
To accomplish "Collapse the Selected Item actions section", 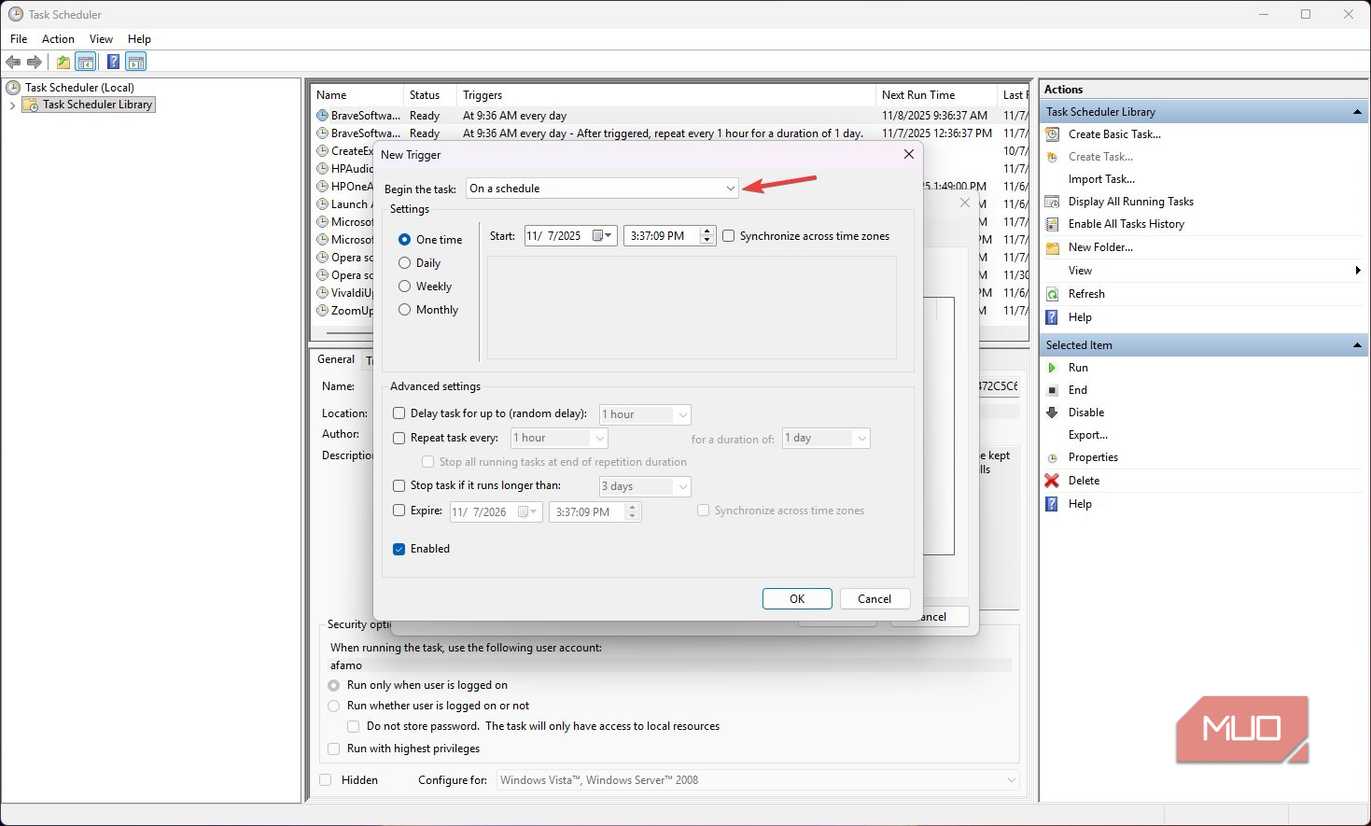I will (x=1357, y=345).
